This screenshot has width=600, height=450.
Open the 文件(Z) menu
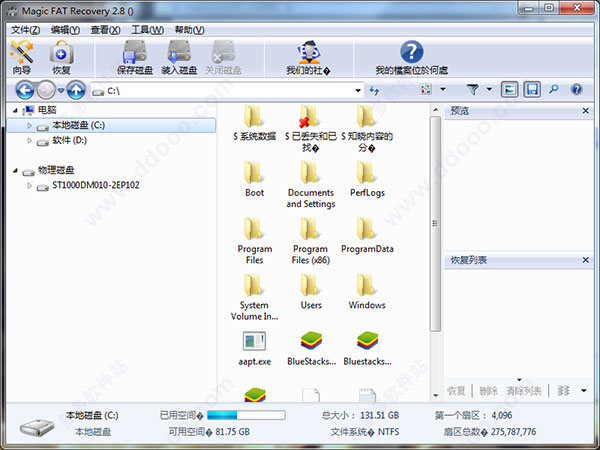click(25, 30)
